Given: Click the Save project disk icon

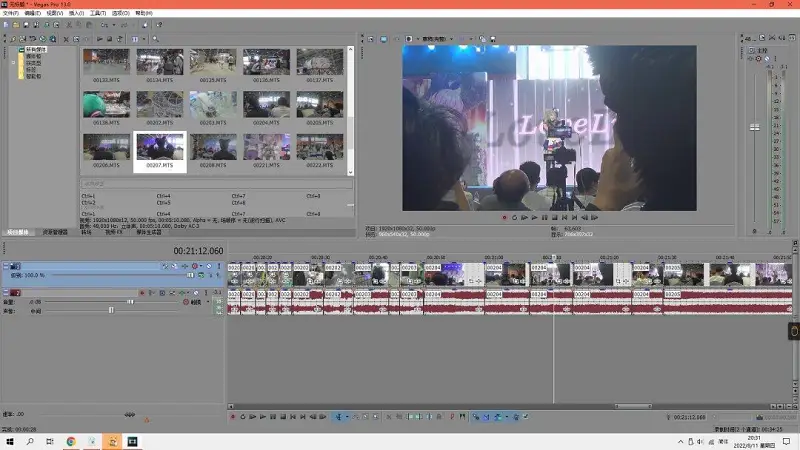Looking at the screenshot, I should [26, 24].
